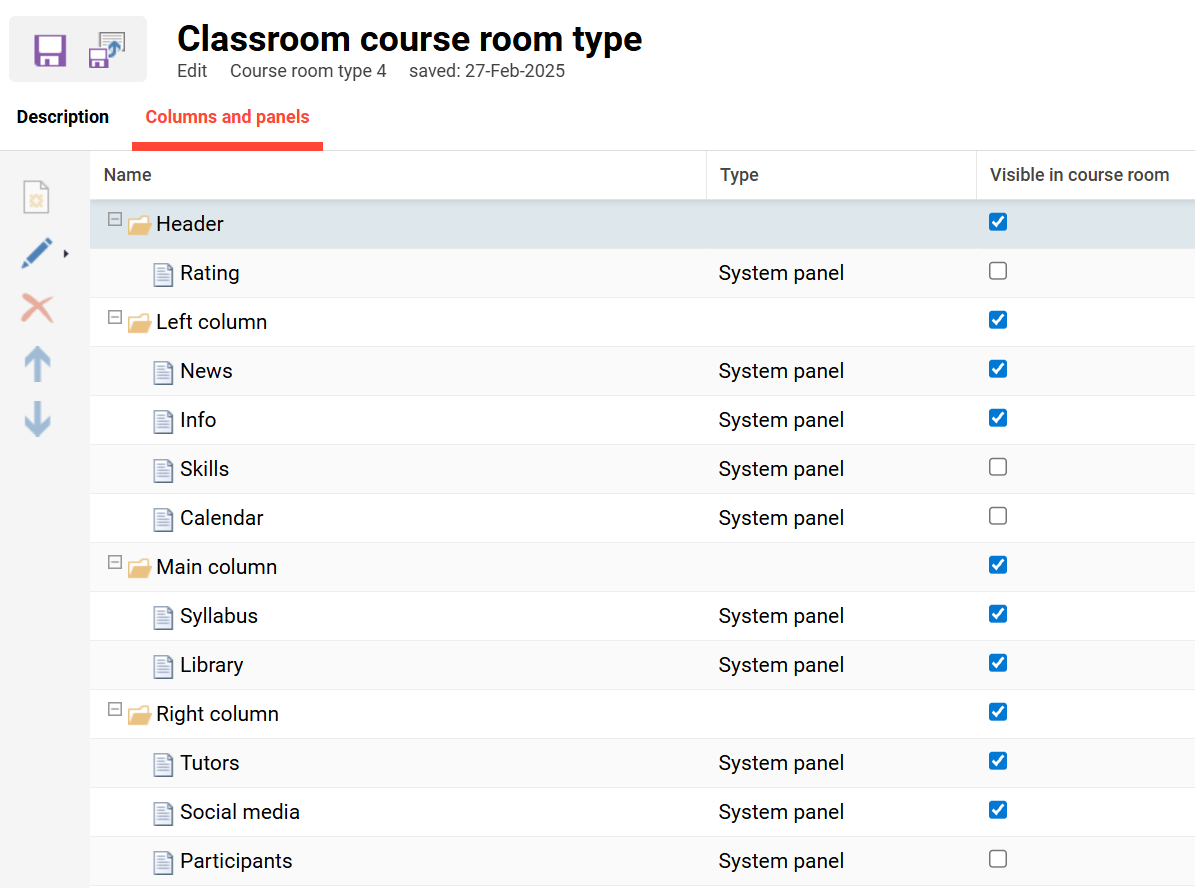Screen dimensions: 1195x888
Task: Click the add new panel icon
Action: (36, 197)
